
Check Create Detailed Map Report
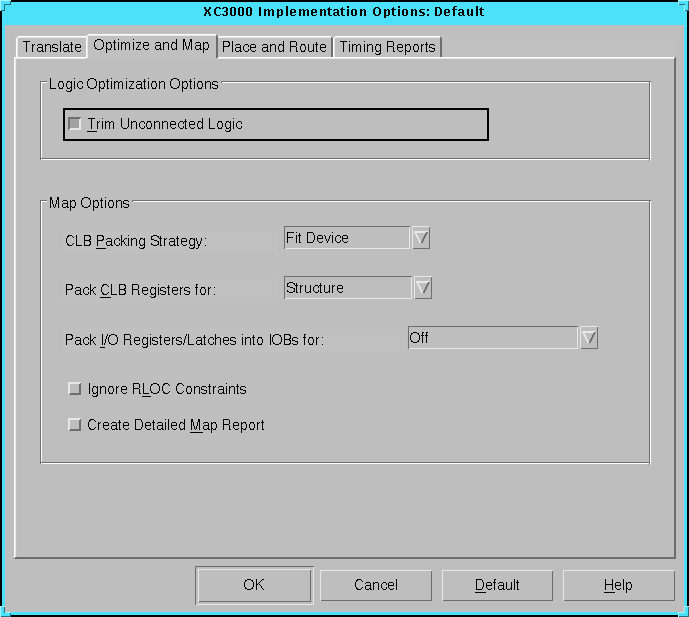coord(74,425)
